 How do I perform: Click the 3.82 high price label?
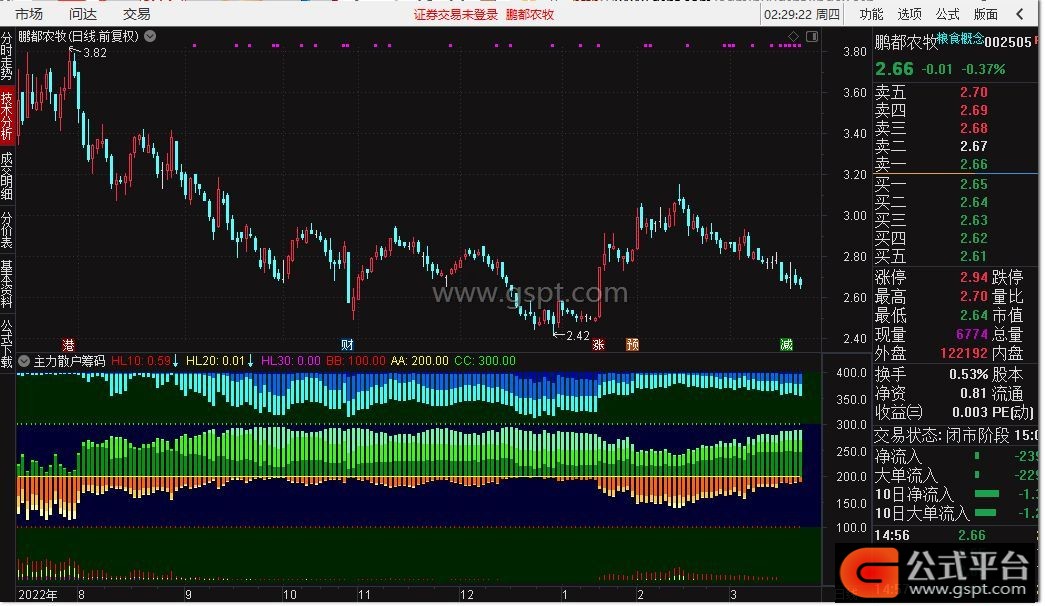[95, 53]
